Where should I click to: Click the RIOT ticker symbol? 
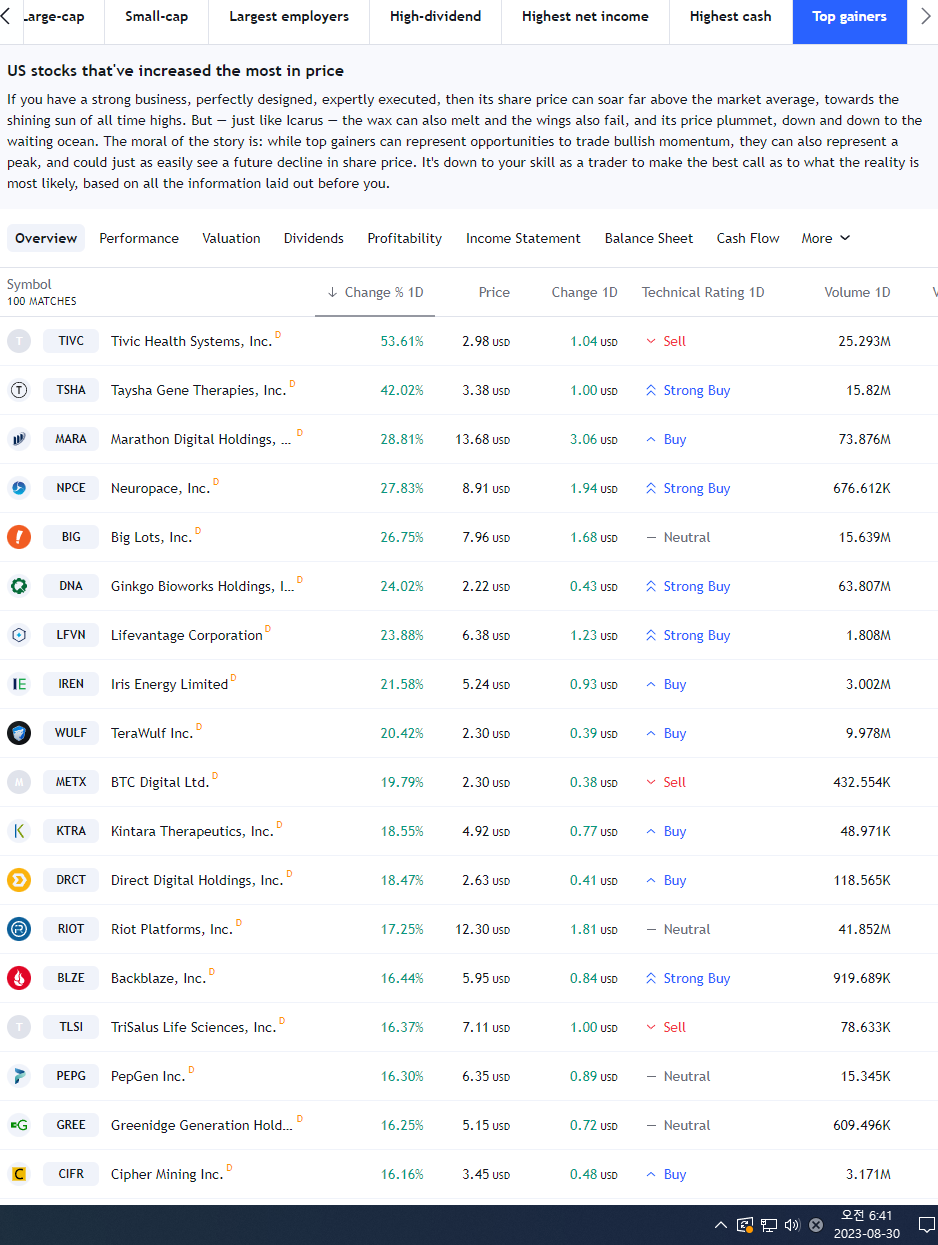[x=71, y=929]
